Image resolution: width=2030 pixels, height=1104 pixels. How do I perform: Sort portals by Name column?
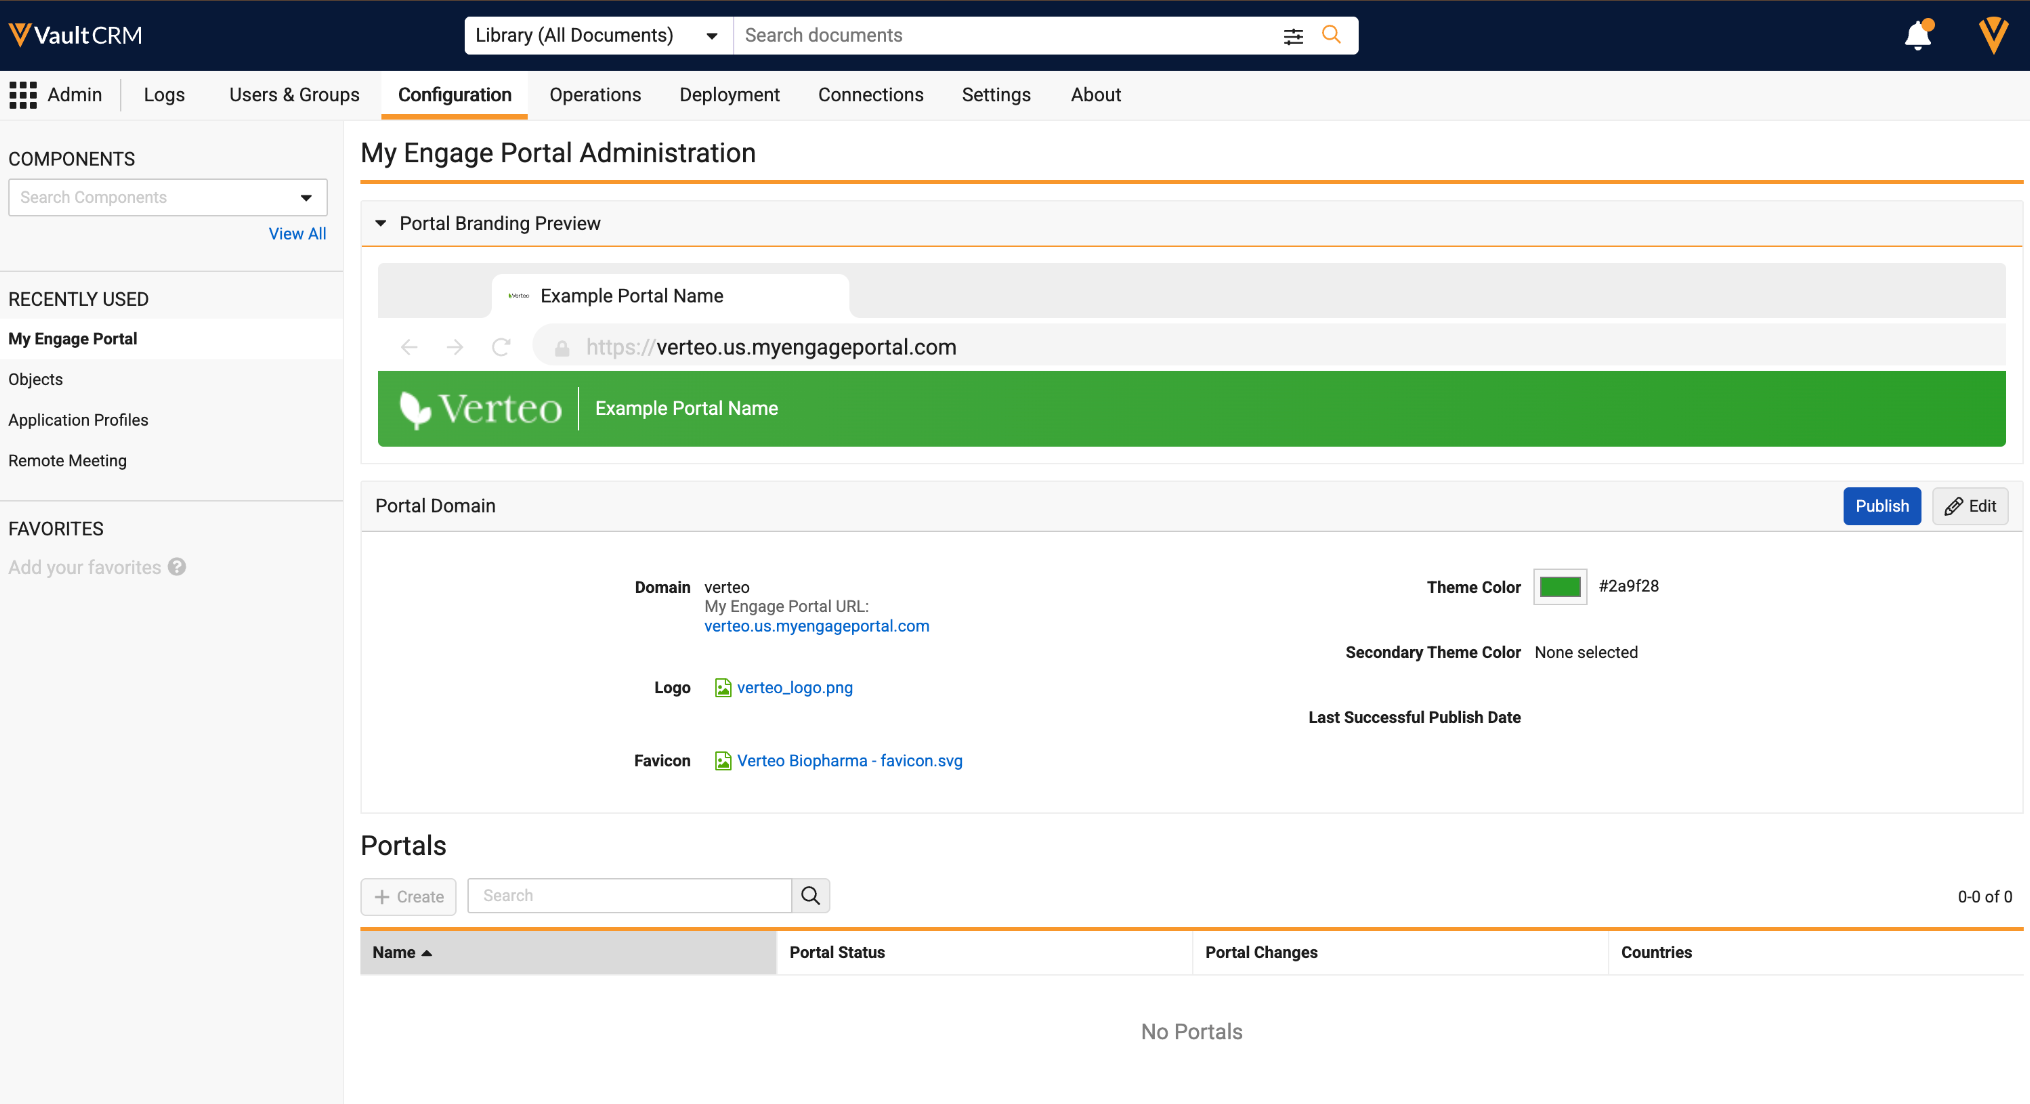[x=568, y=953]
